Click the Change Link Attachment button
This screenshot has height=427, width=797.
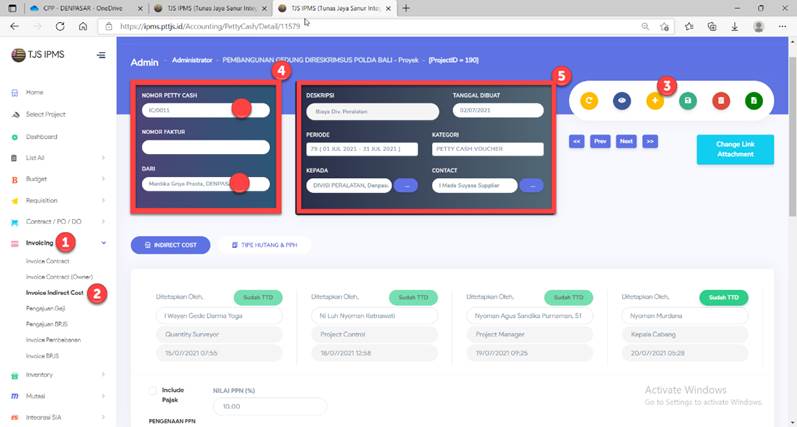click(734, 149)
